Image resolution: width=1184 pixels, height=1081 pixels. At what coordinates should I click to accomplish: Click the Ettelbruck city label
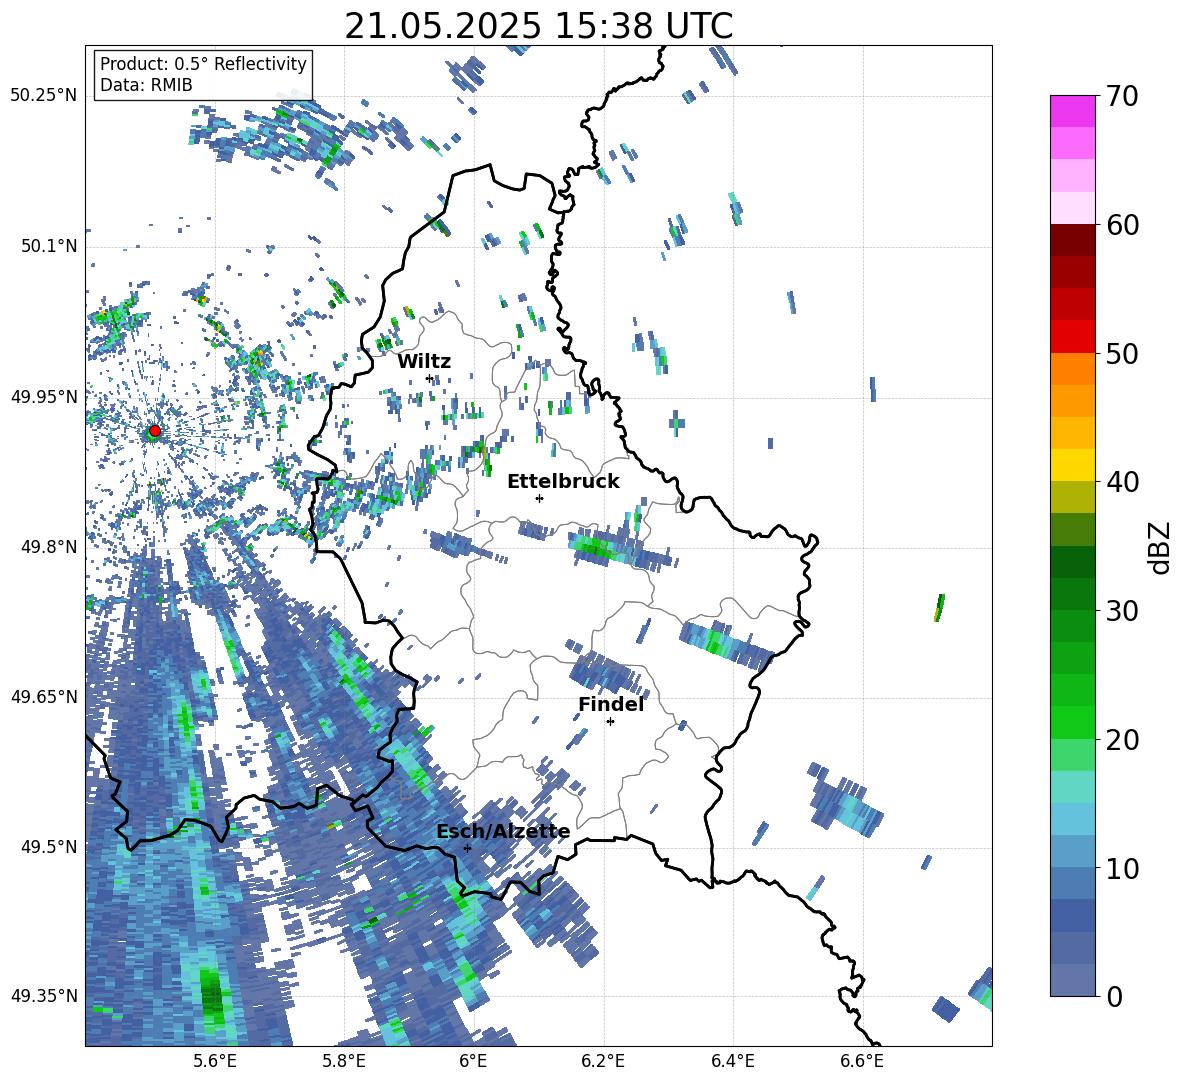point(563,481)
